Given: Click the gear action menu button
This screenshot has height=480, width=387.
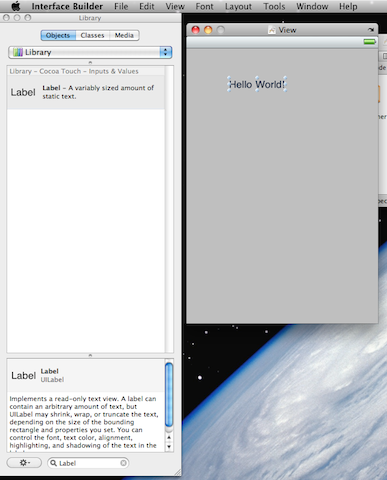Looking at the screenshot, I should tap(24, 463).
